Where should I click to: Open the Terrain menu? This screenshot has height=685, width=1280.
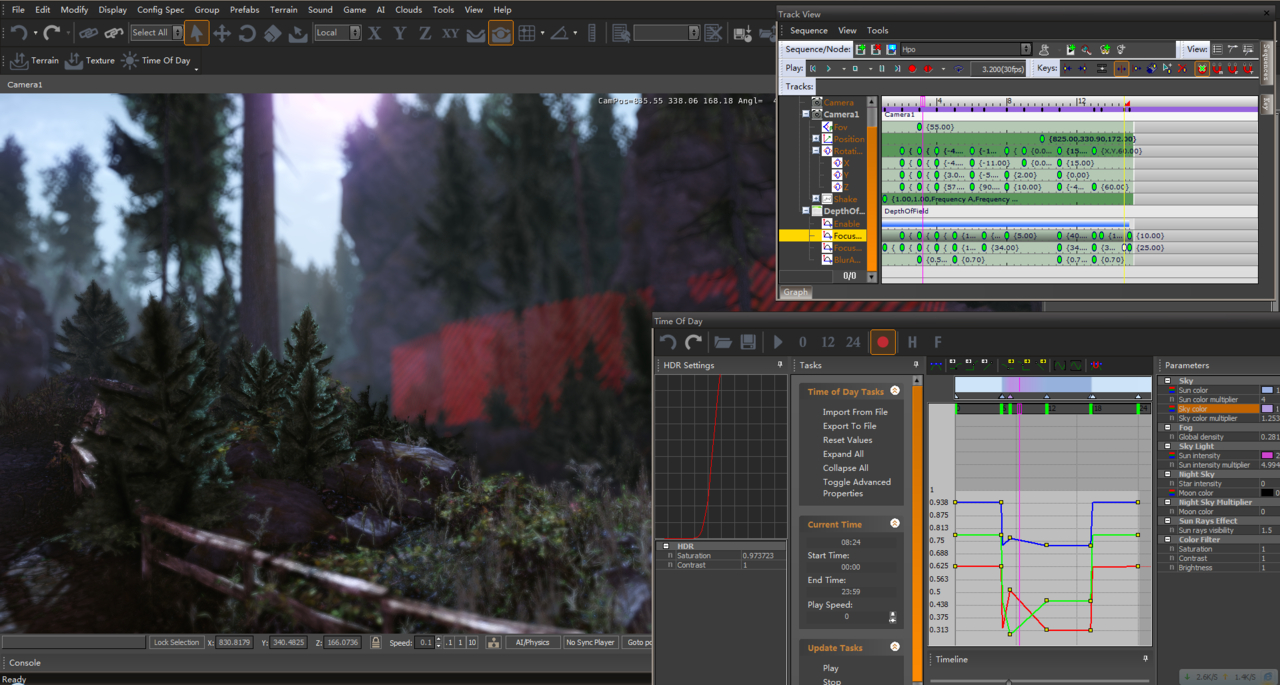(x=283, y=10)
